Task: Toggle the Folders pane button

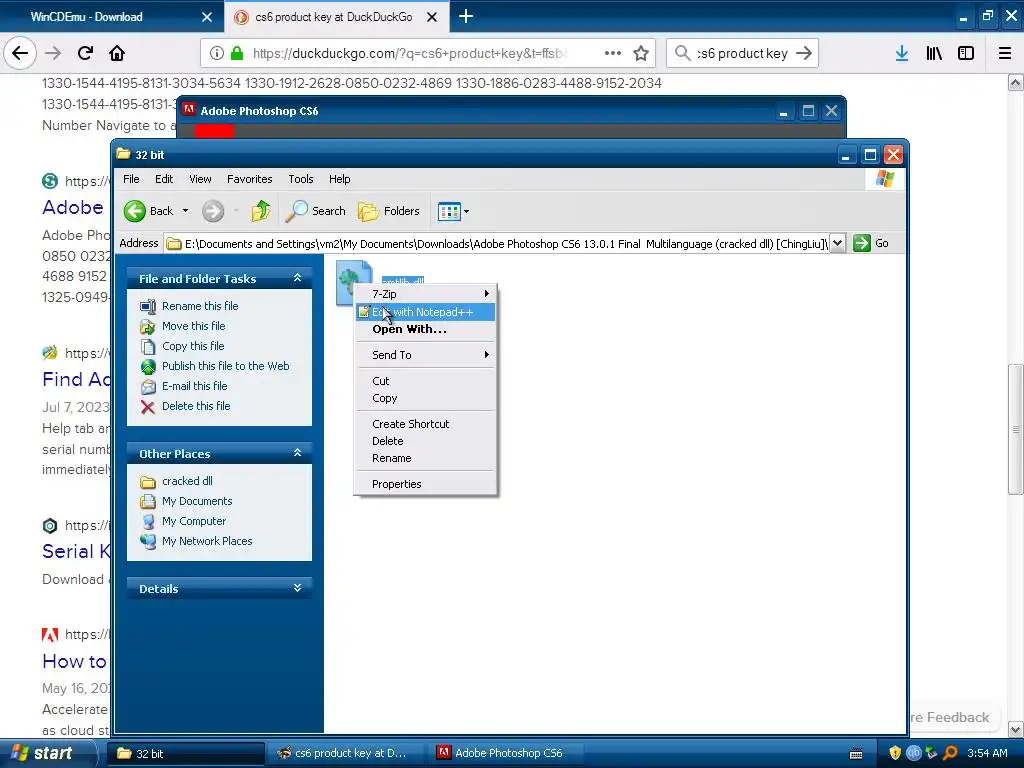Action: (x=389, y=211)
